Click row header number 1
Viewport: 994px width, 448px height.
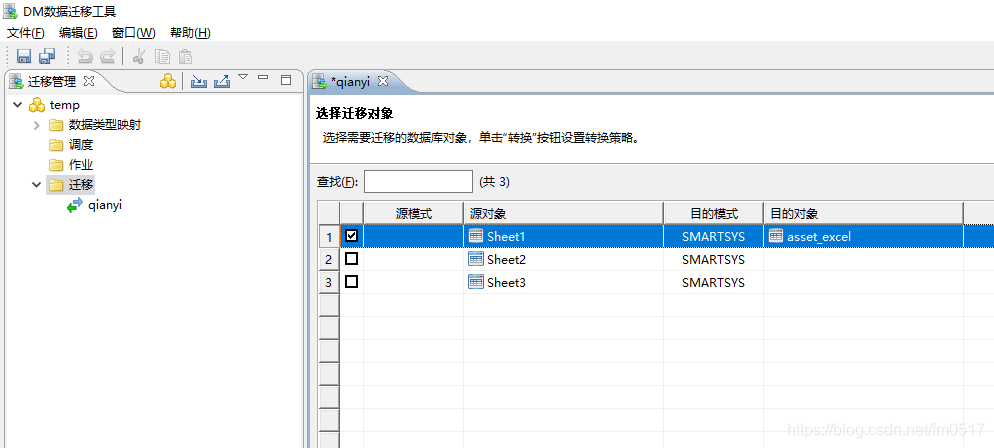point(328,236)
